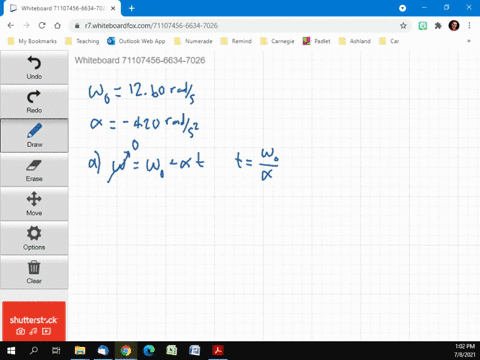Open the Chrome three-dot menu
The height and width of the screenshot is (360, 480).
point(469,26)
